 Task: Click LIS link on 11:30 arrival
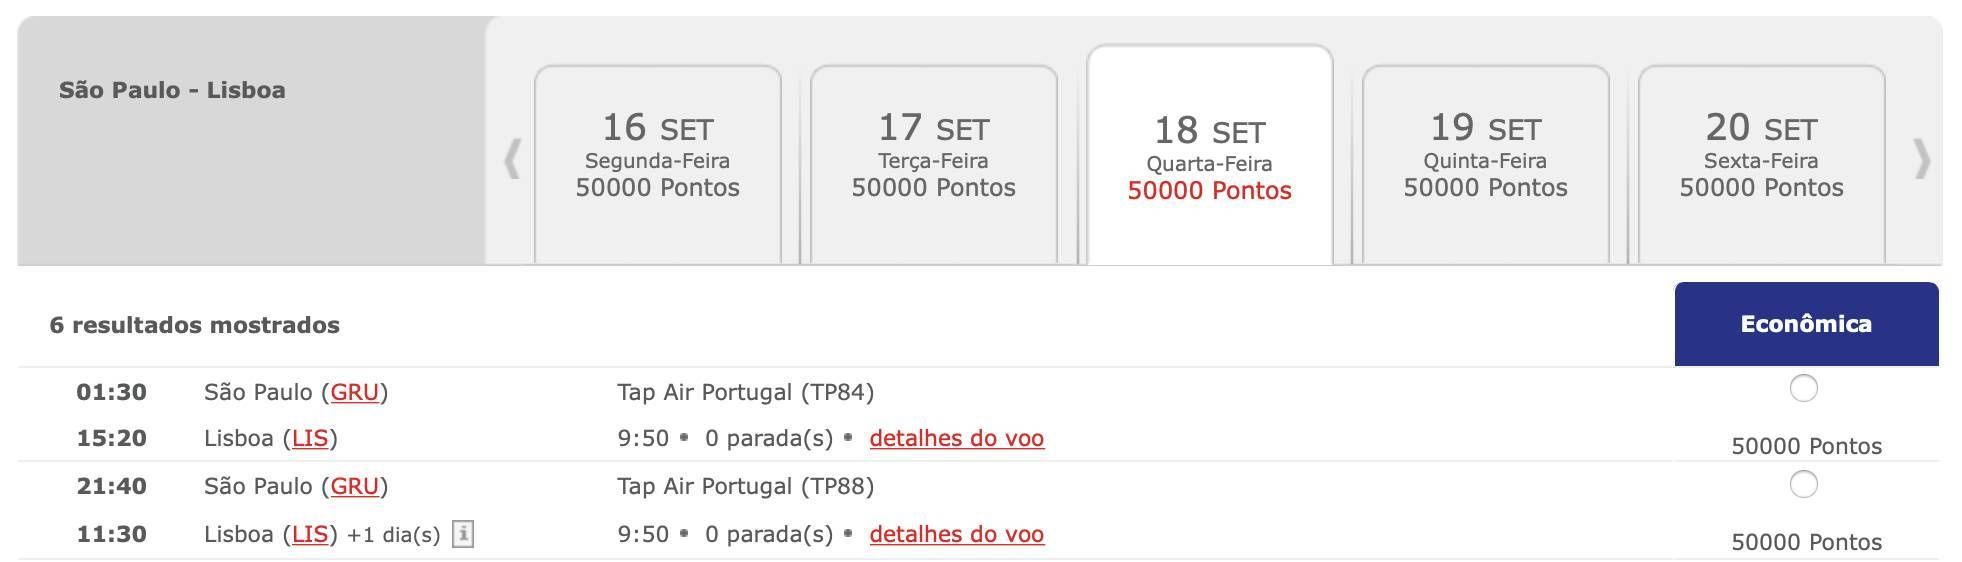pyautogui.click(x=310, y=534)
